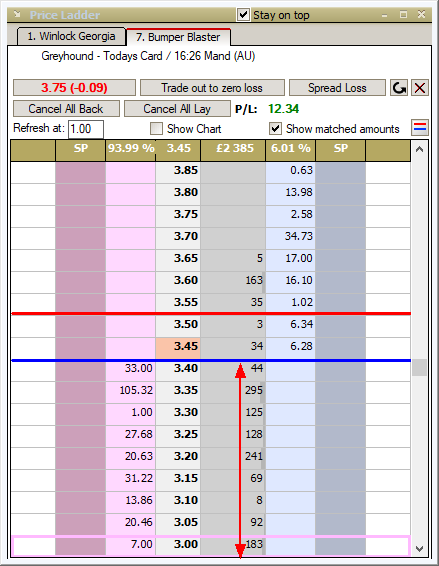Maximize the Price Ladder window
The image size is (439, 566).
403,15
